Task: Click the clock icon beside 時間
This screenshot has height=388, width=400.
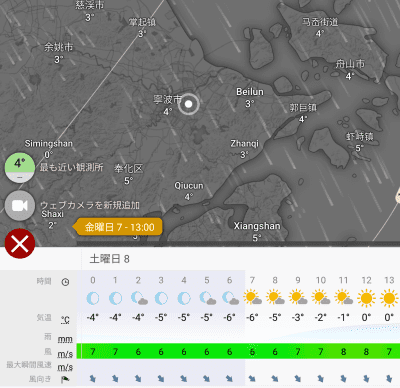Action: click(65, 282)
